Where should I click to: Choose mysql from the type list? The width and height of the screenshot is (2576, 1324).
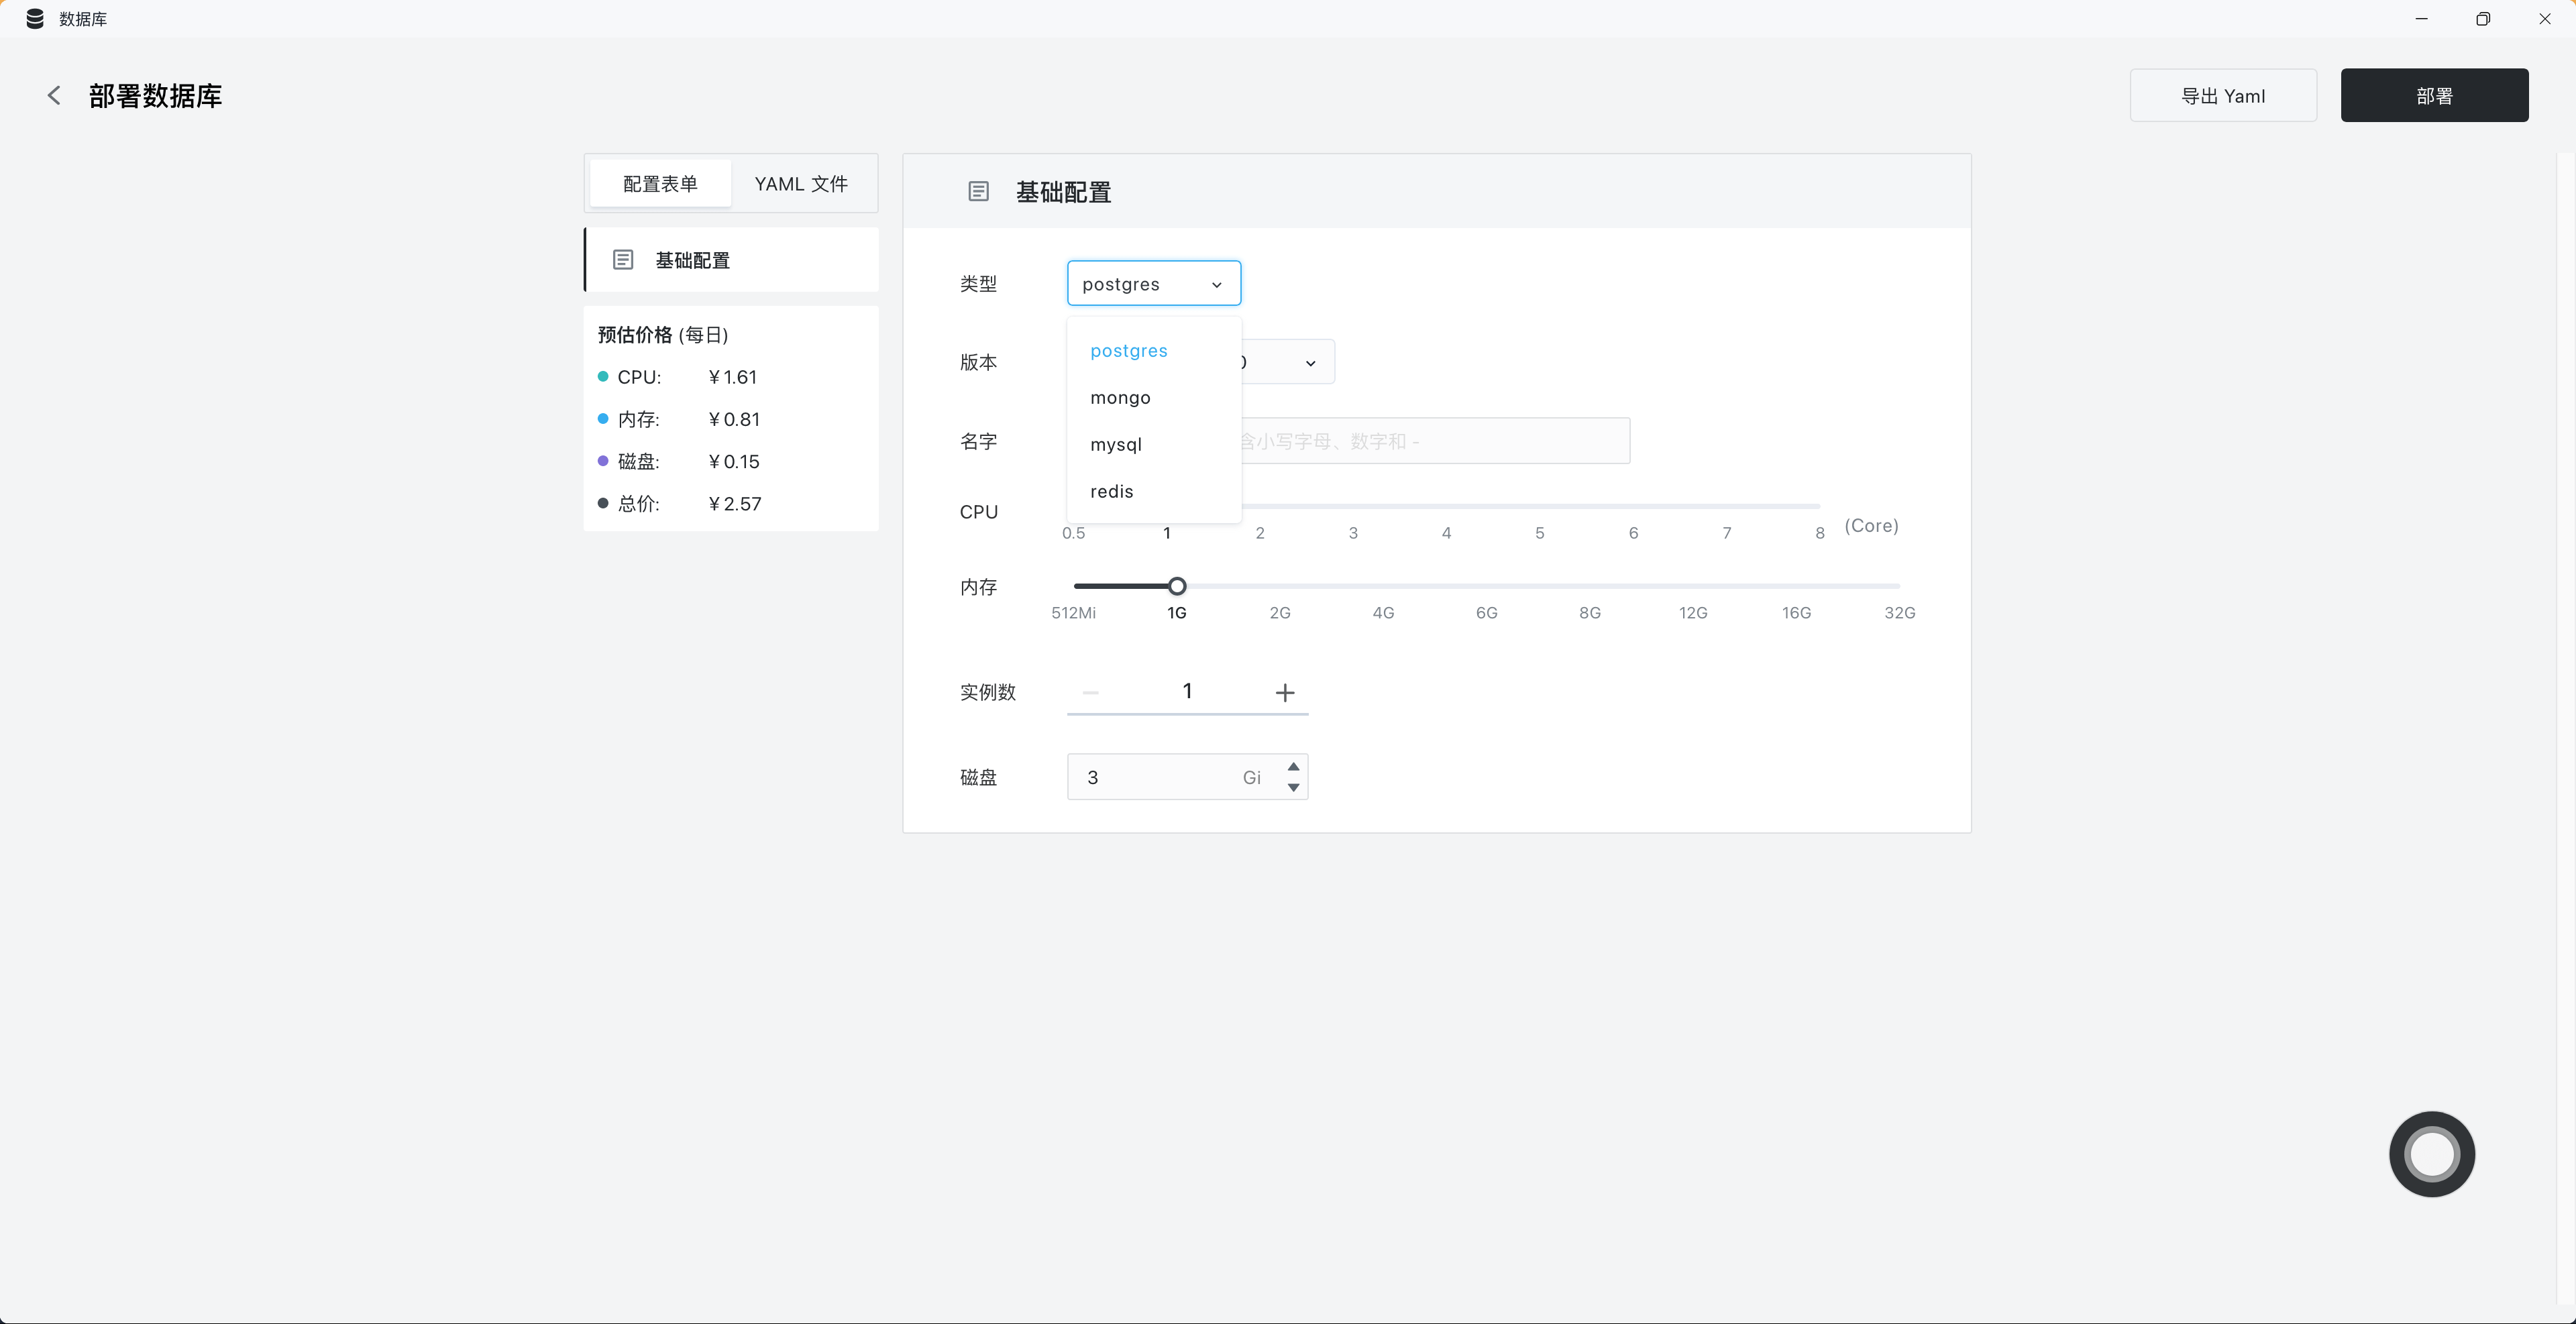coord(1154,445)
